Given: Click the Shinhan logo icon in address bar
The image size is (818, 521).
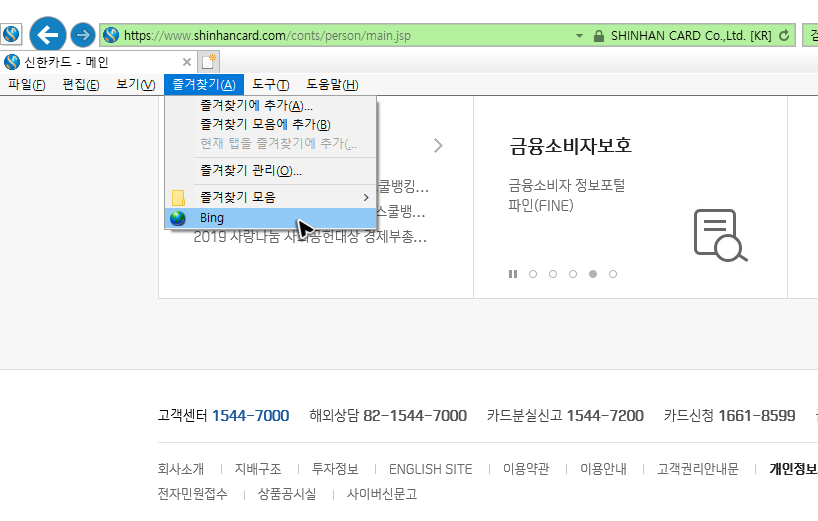Looking at the screenshot, I should tap(111, 35).
